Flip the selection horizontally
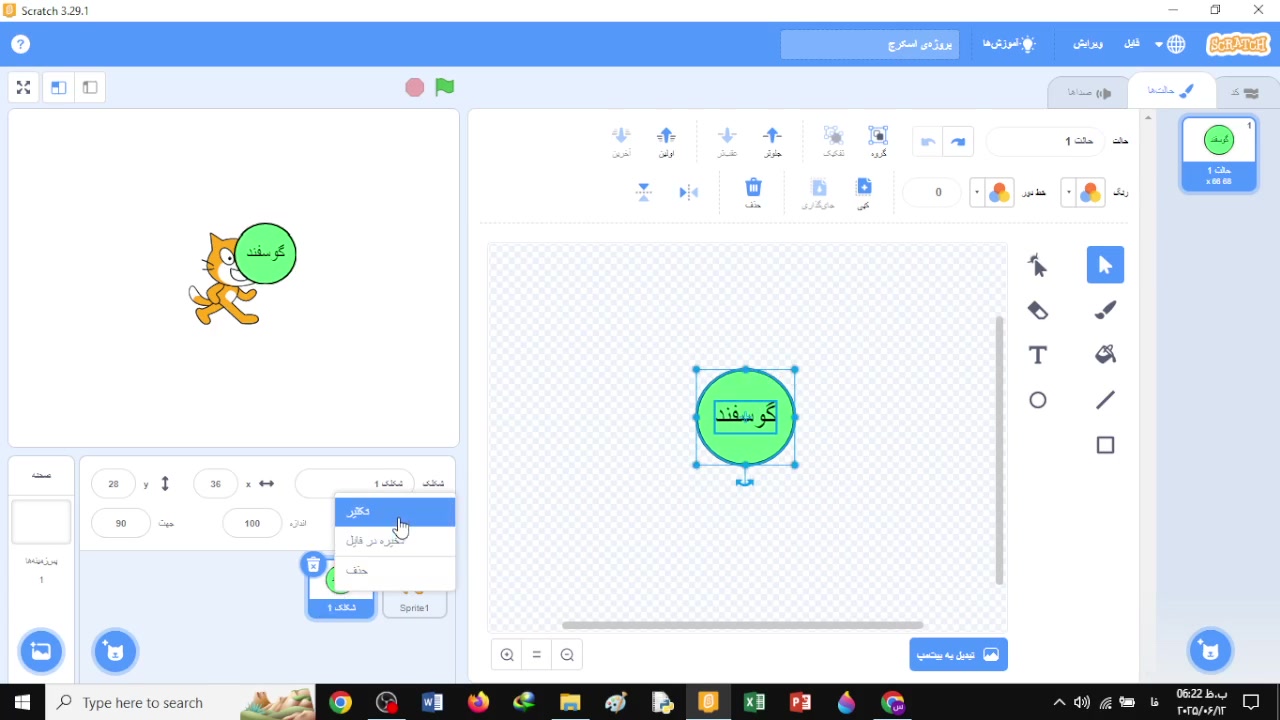Image resolution: width=1280 pixels, height=720 pixels. (689, 192)
